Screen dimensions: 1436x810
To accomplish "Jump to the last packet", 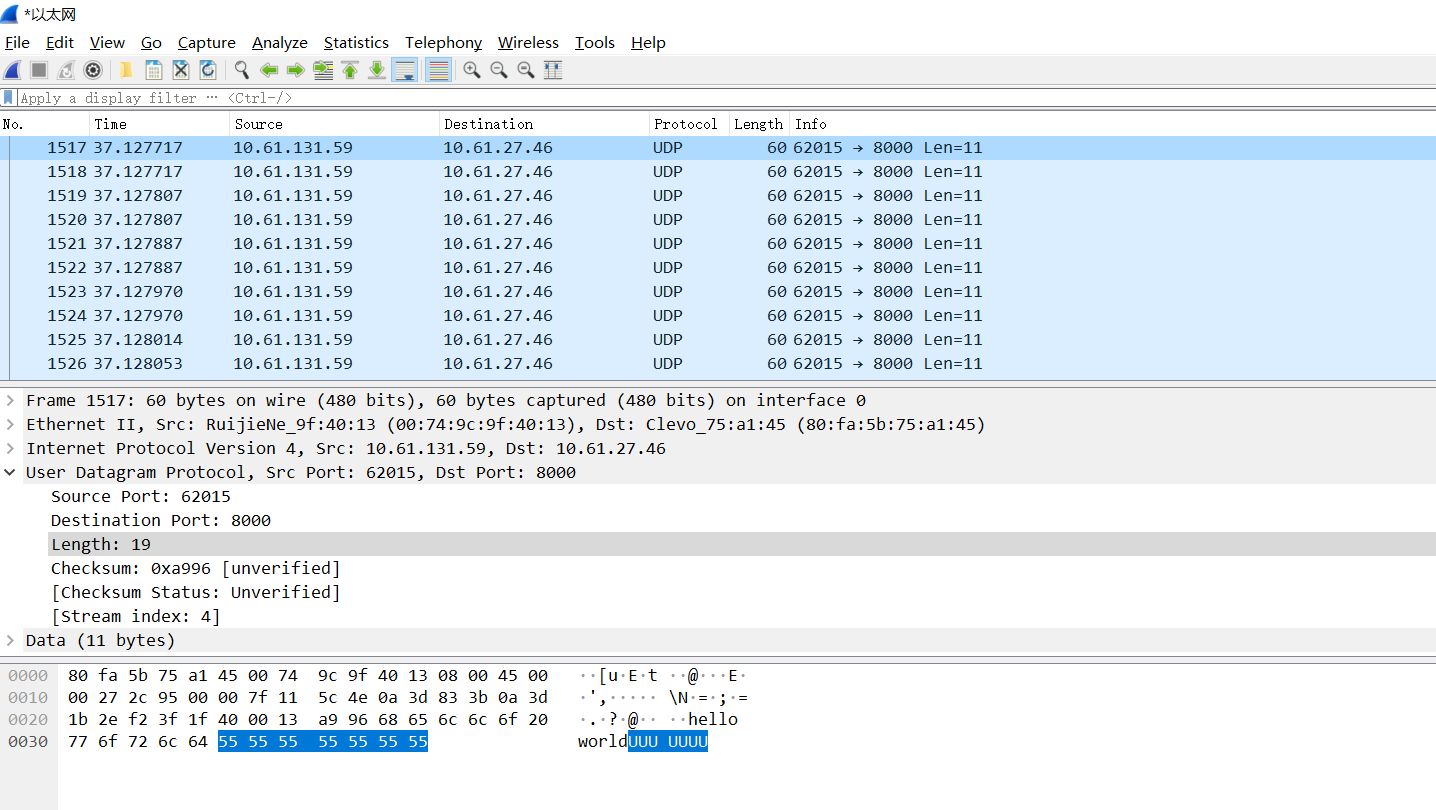I will click(x=377, y=70).
